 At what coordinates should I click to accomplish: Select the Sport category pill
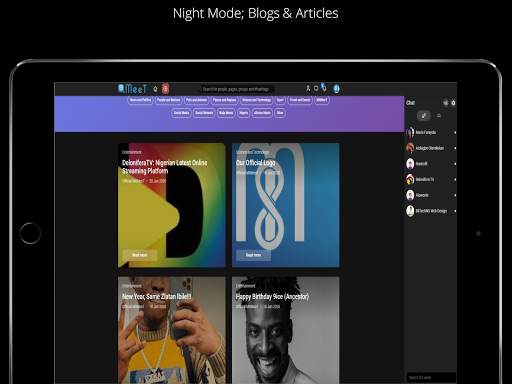pyautogui.click(x=280, y=100)
